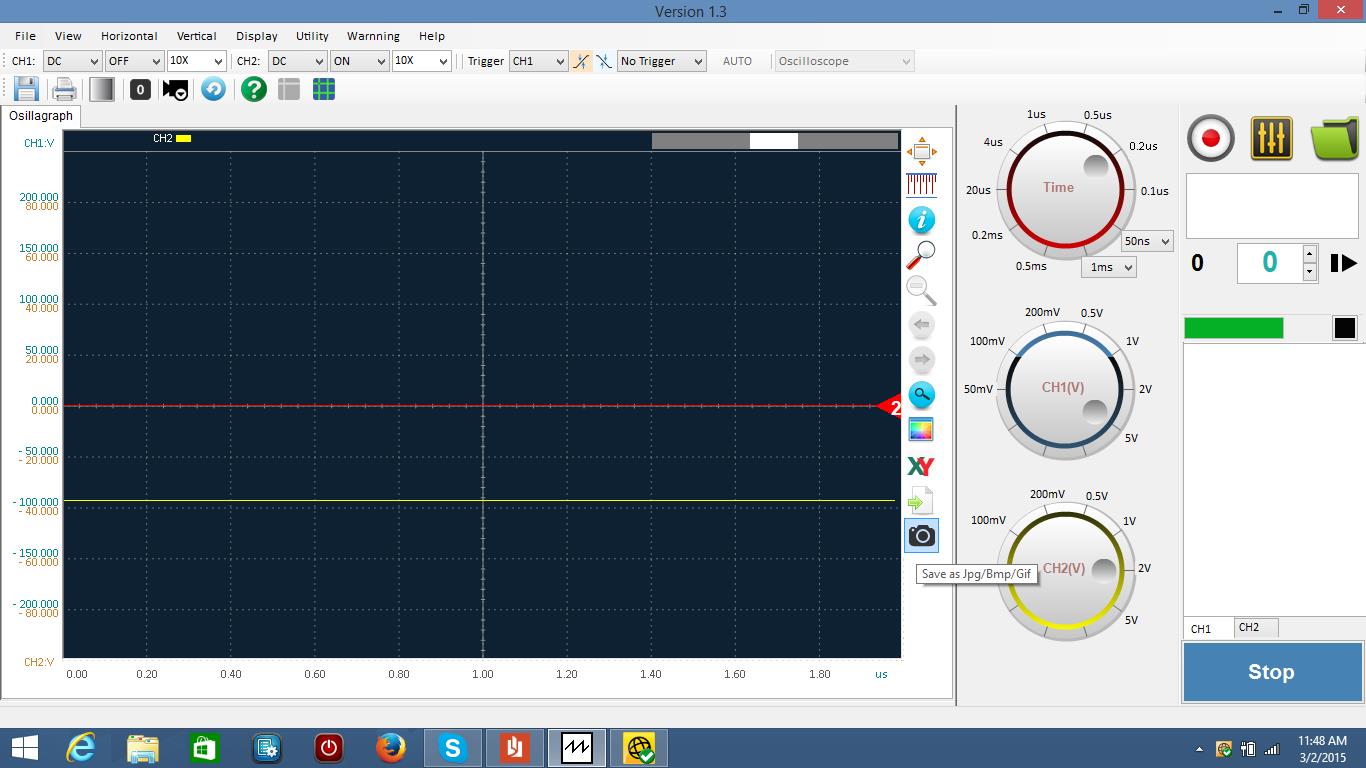This screenshot has height=768, width=1366.
Task: Toggle the green grid display icon
Action: pos(324,89)
